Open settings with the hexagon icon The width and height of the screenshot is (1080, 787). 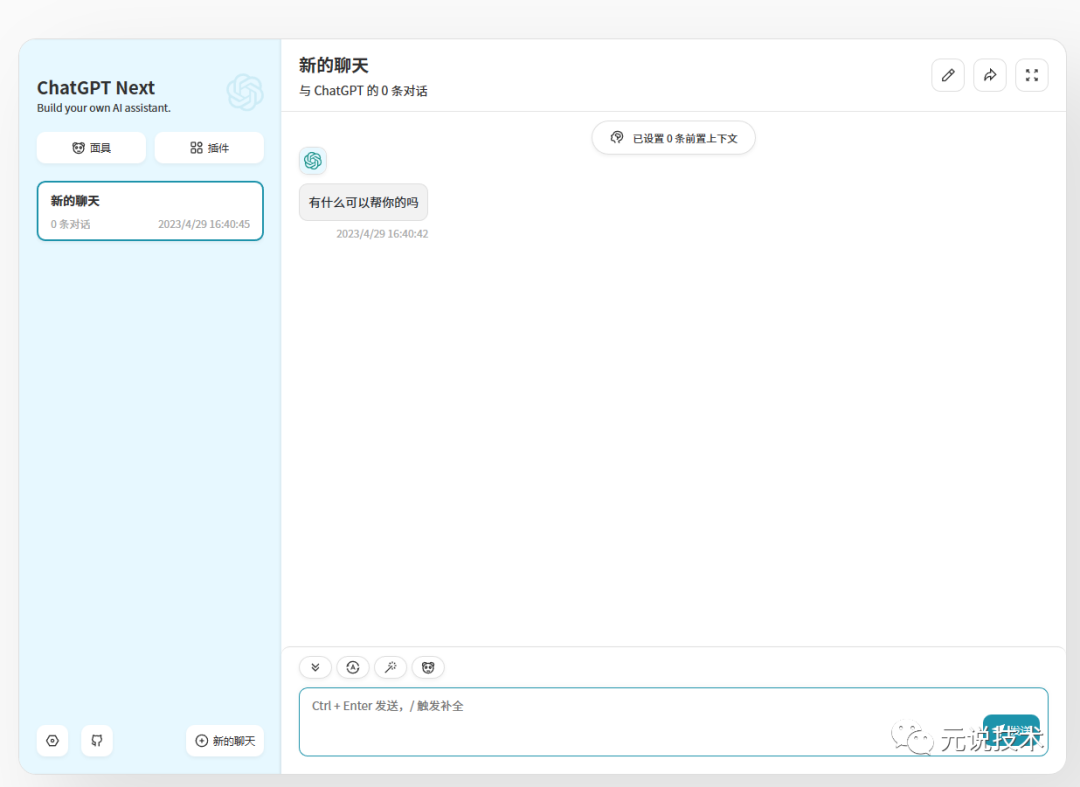pos(52,741)
